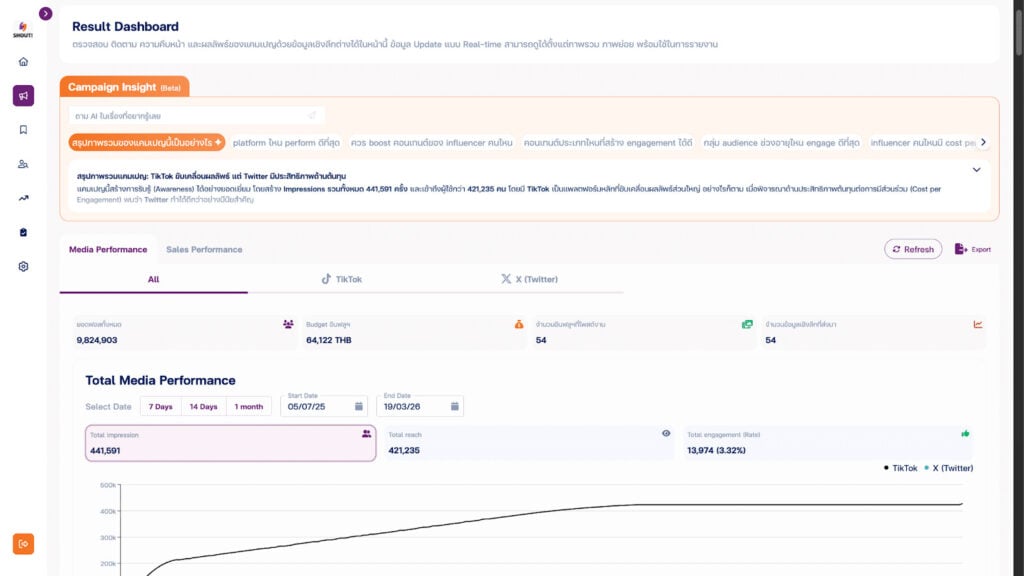Image resolution: width=1024 pixels, height=576 pixels.
Task: Select the megaphone campaign icon in sidebar
Action: point(24,95)
